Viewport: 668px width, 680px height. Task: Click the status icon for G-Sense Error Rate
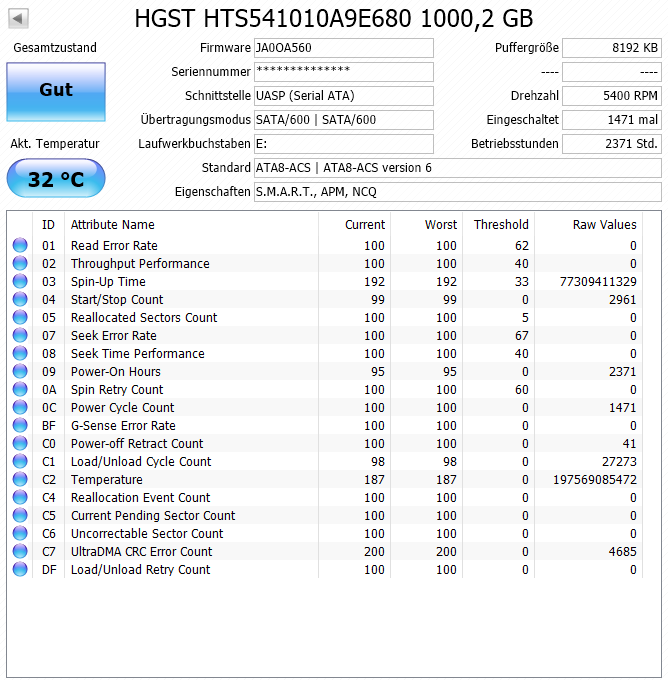[x=20, y=425]
